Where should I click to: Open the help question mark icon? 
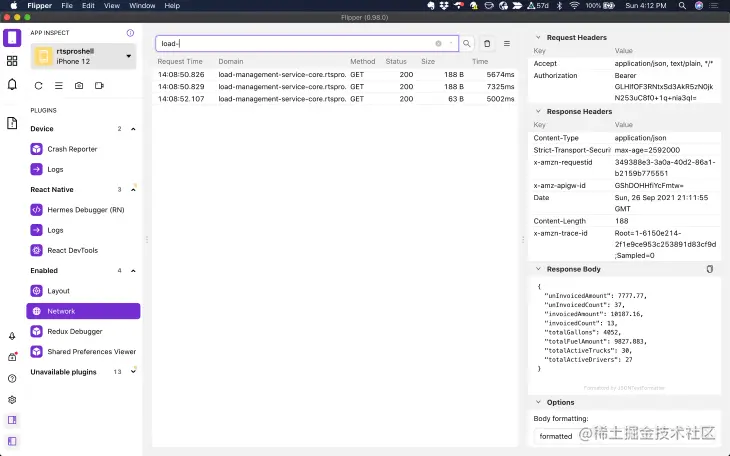click(12, 378)
